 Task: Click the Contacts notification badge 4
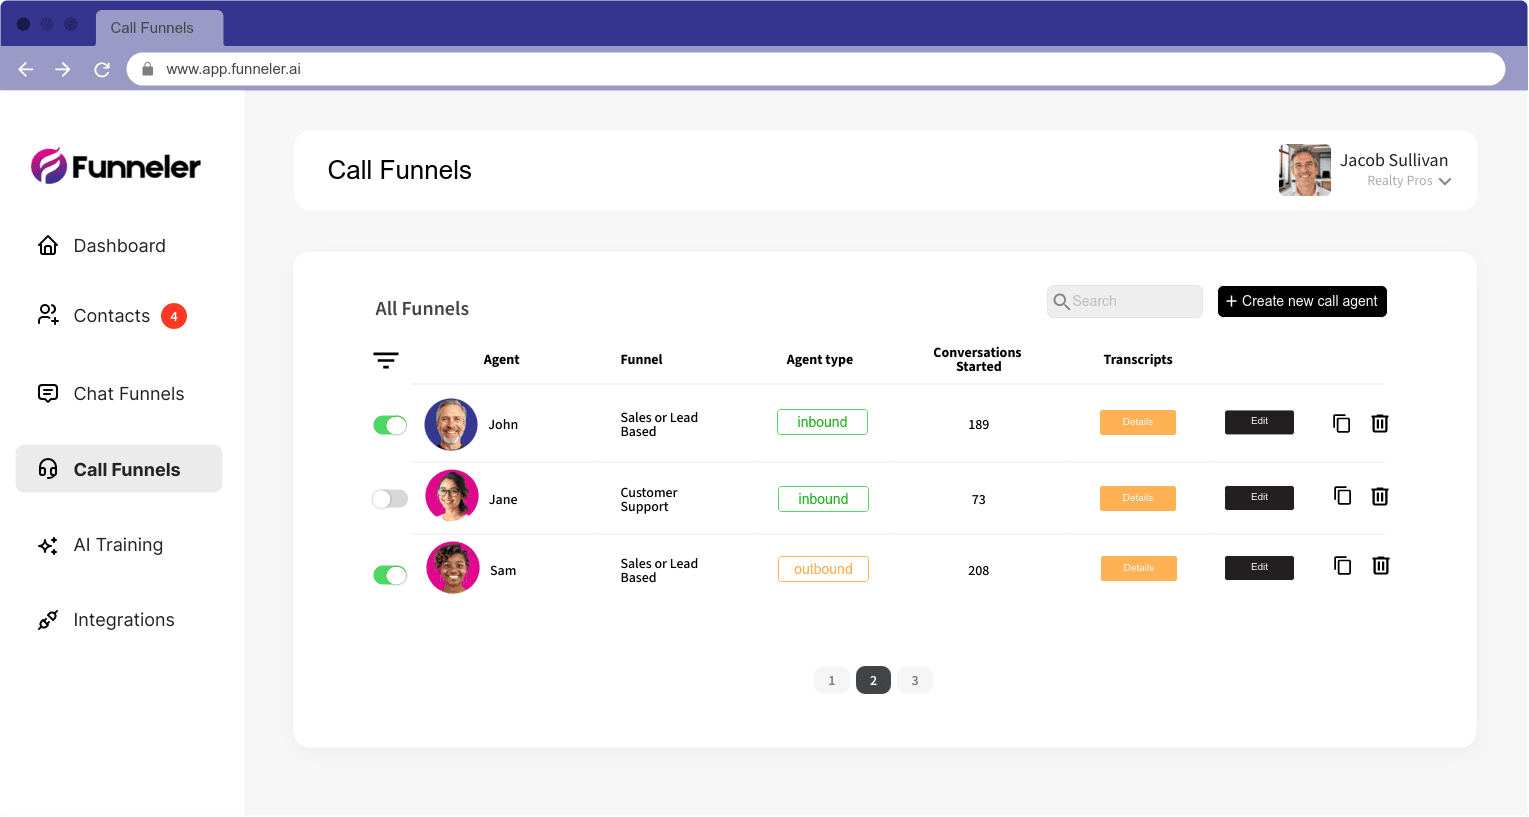174,316
